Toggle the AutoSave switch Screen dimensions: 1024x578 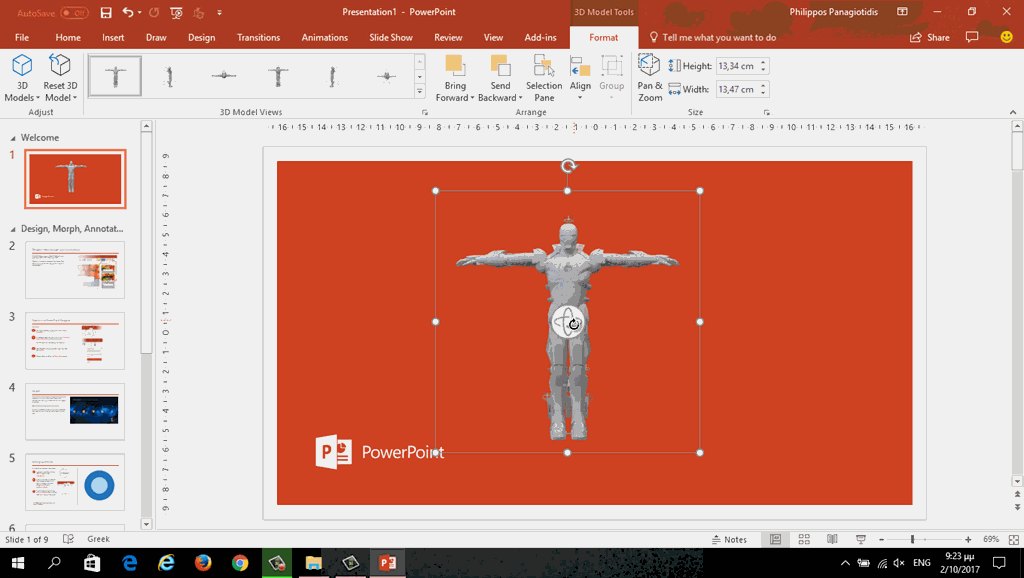pyautogui.click(x=74, y=13)
